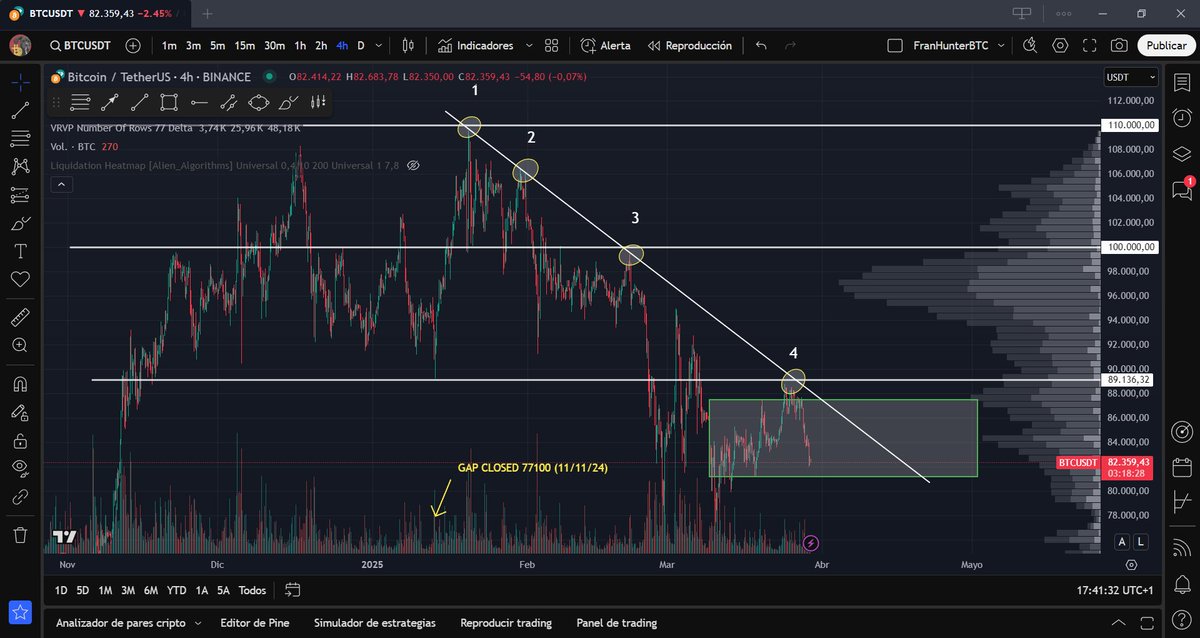This screenshot has height=638, width=1200.
Task: Open the forecasting and measurement tools
Action: point(20,194)
